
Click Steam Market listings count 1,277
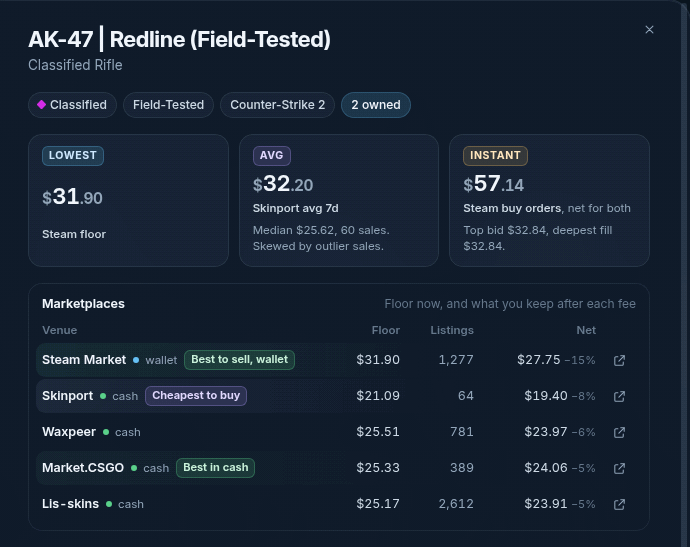(456, 360)
